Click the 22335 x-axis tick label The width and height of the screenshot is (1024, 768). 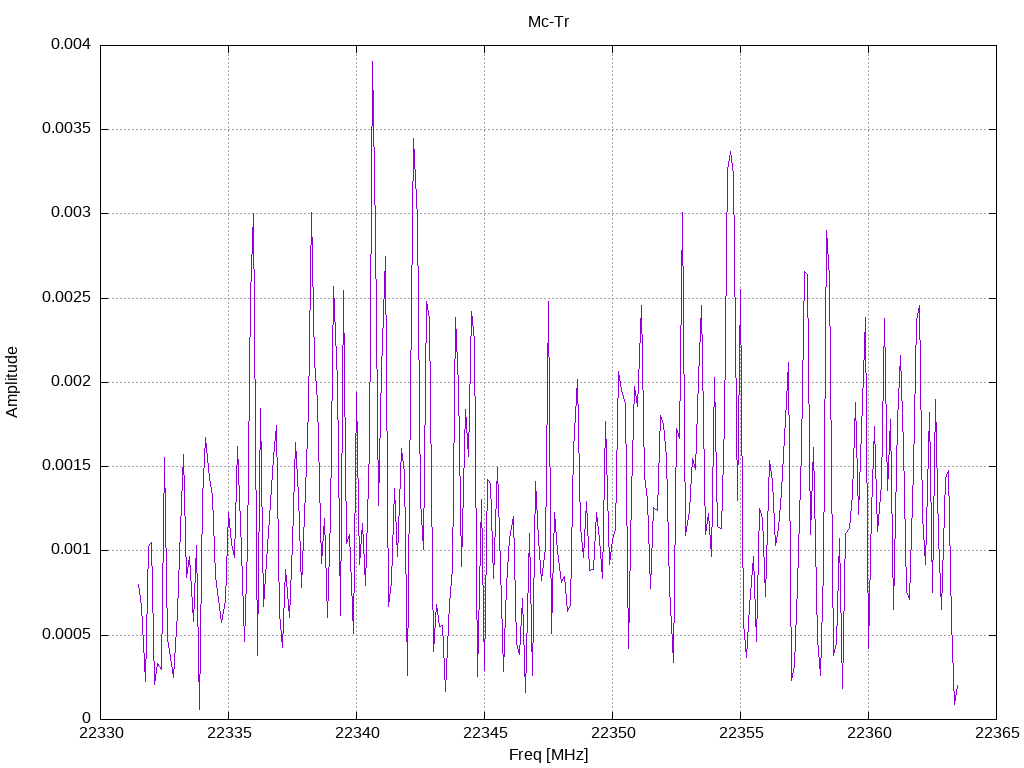click(x=229, y=733)
